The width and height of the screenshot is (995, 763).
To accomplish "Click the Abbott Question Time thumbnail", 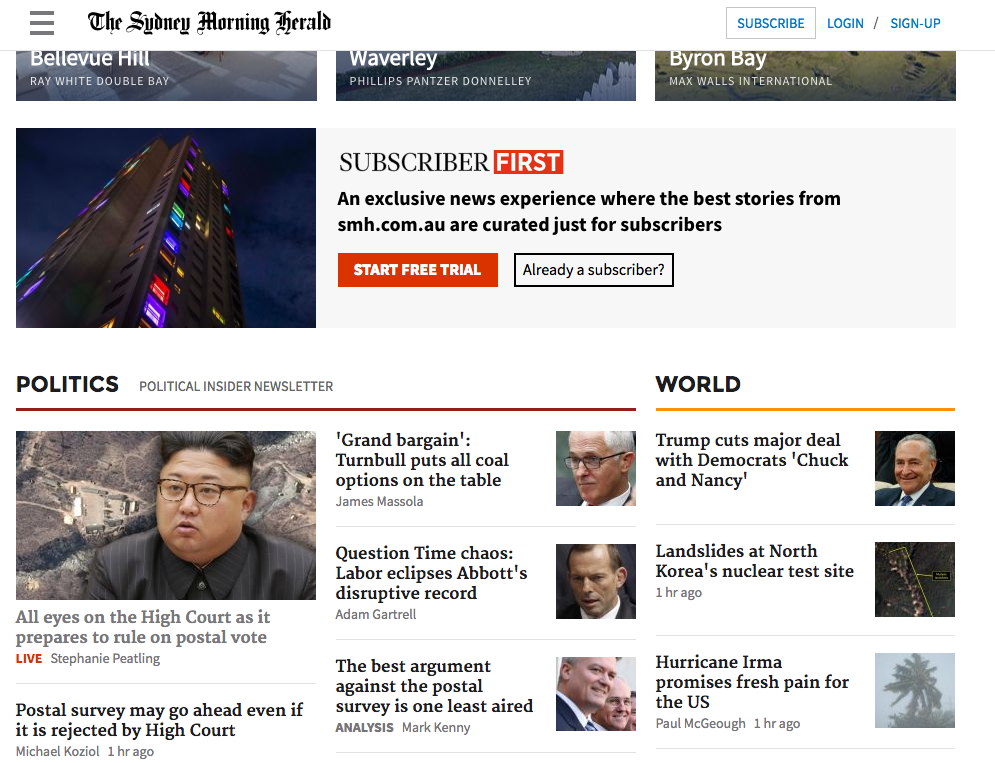I will pyautogui.click(x=595, y=581).
